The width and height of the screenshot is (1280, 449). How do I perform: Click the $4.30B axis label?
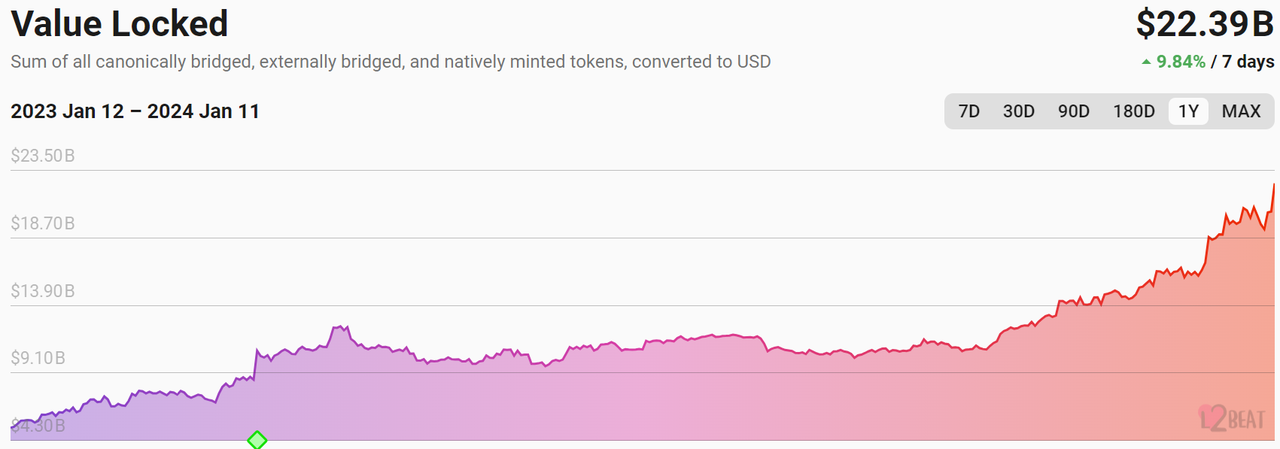[40, 426]
